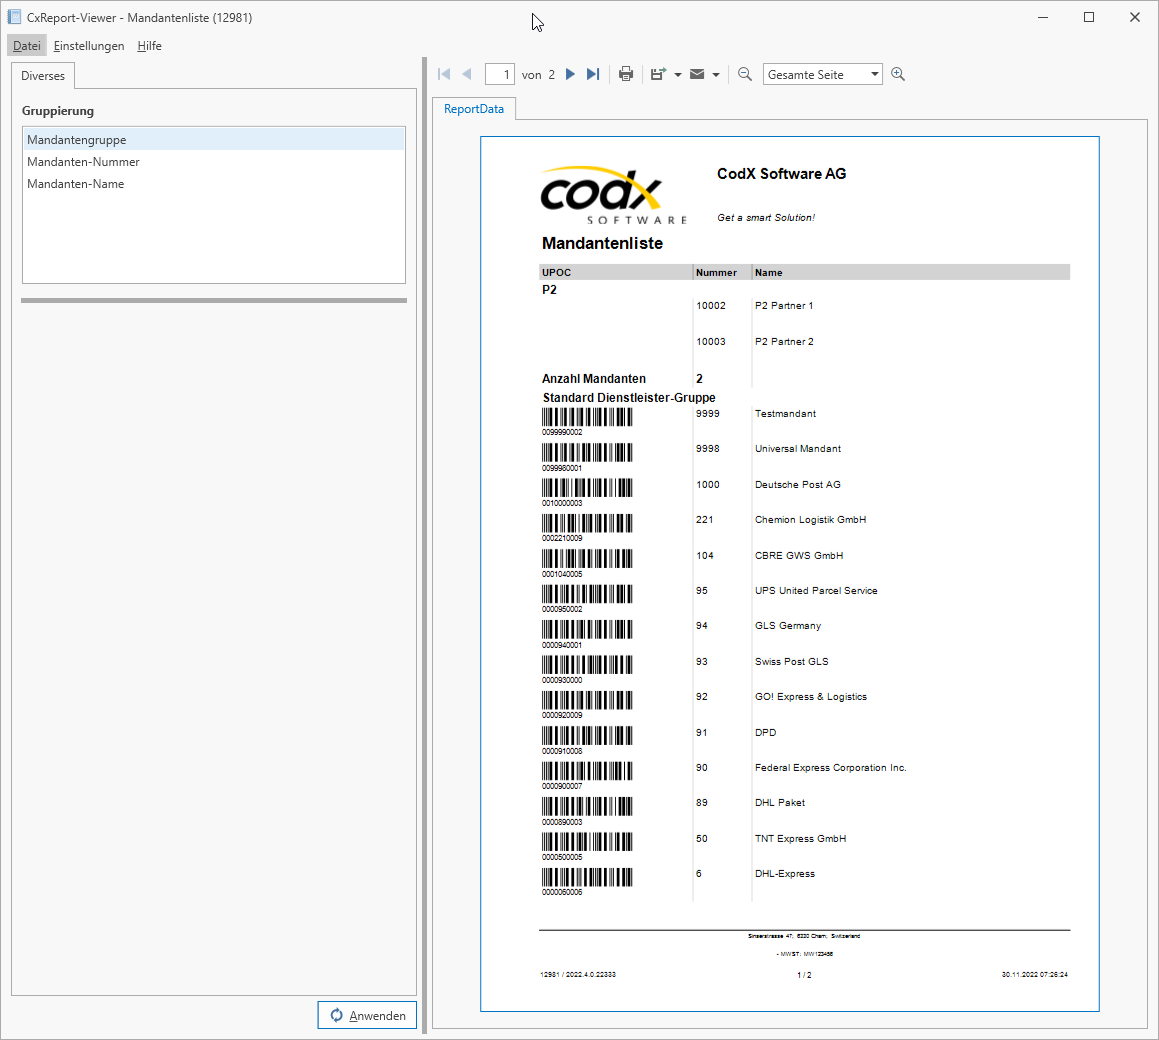
Task: Click the 'Anzahl Mandanten' summary label
Action: 594,378
